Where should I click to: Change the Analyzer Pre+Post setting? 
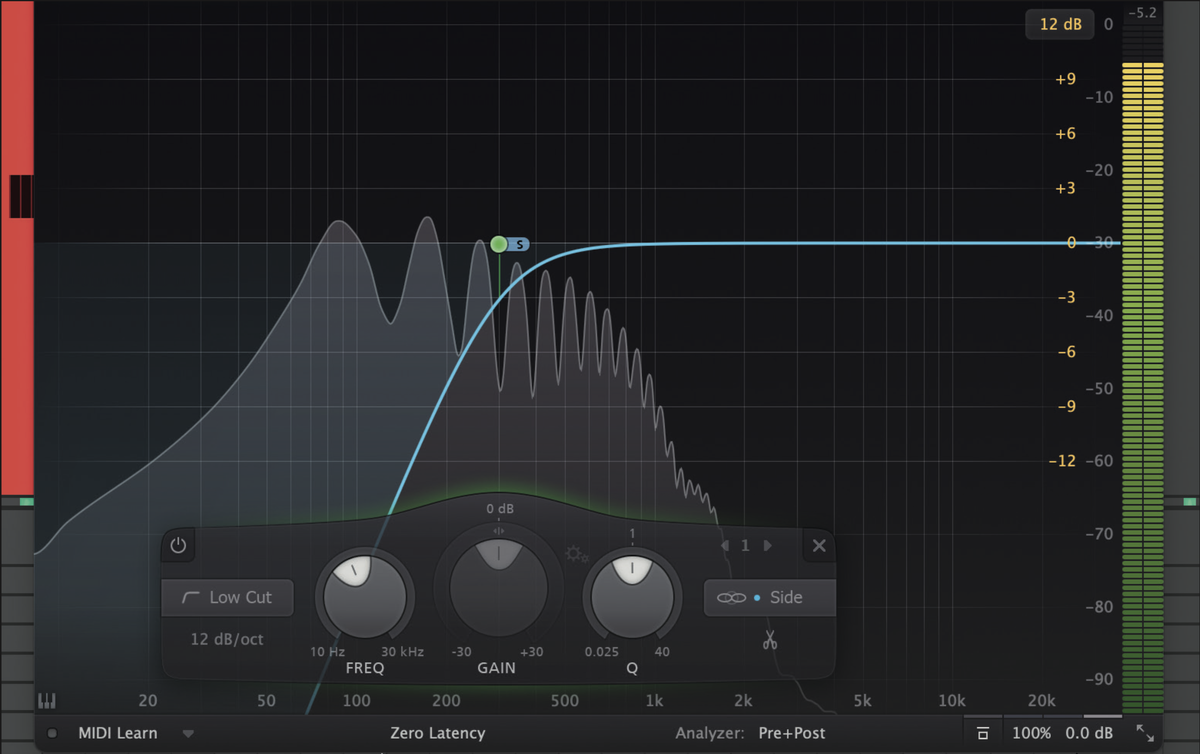793,733
